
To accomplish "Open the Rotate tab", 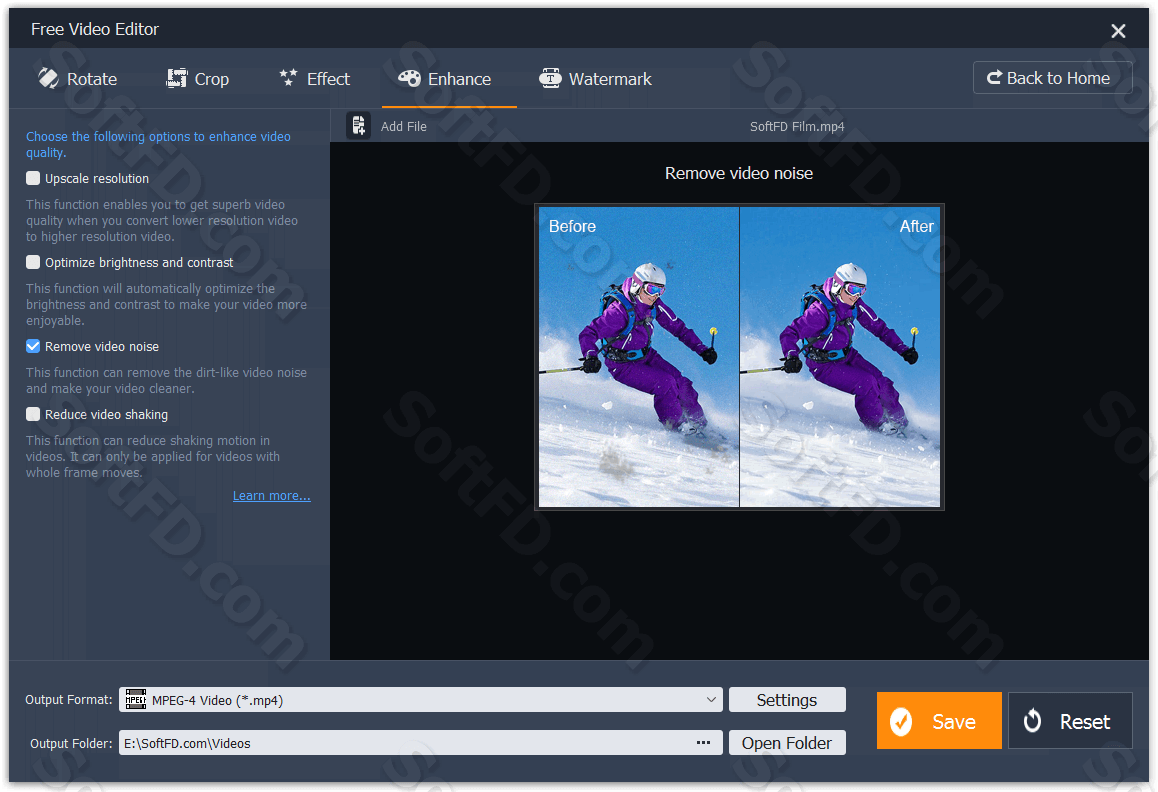I will (x=78, y=79).
